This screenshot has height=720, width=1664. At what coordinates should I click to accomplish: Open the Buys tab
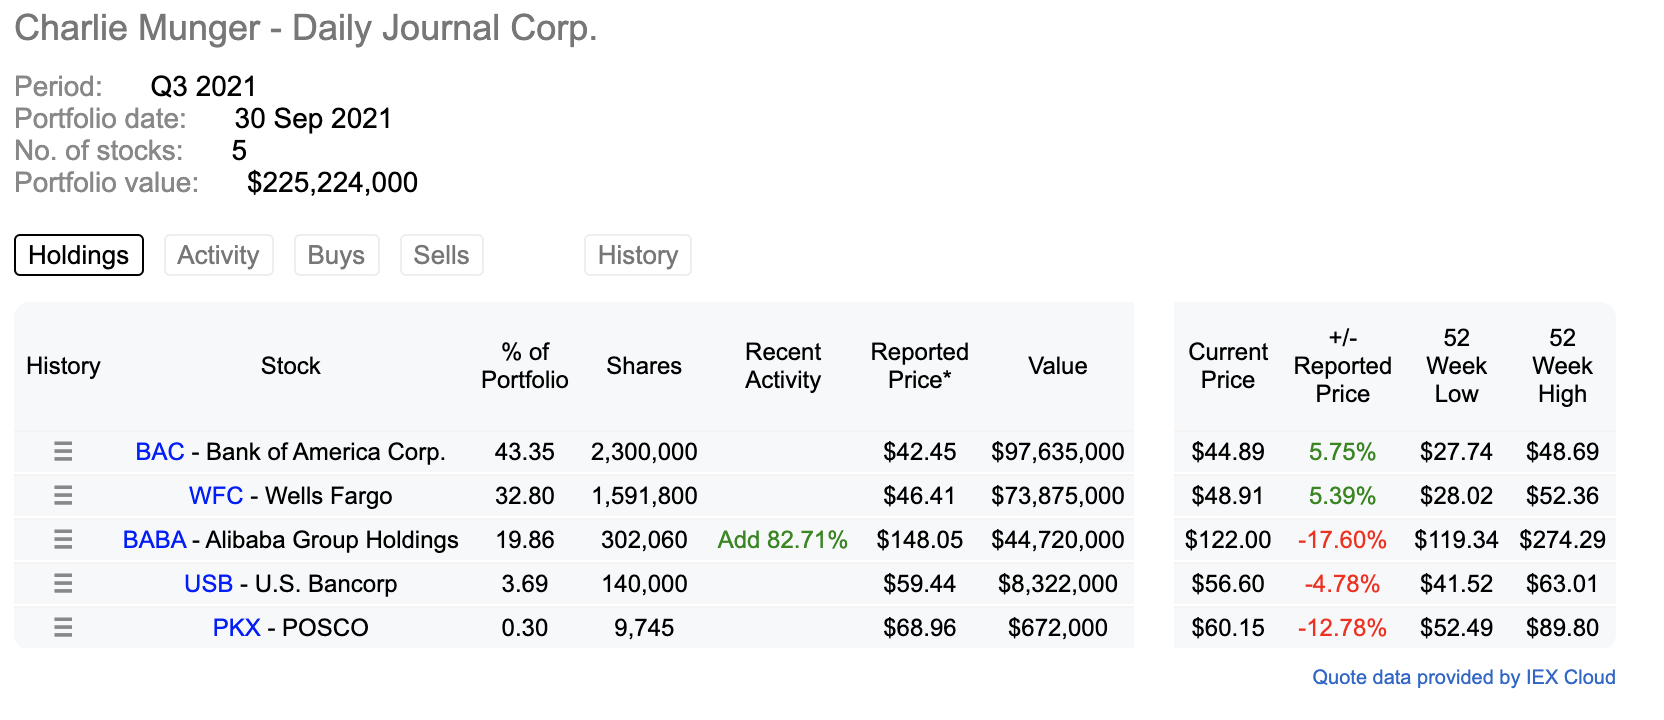pyautogui.click(x=336, y=255)
